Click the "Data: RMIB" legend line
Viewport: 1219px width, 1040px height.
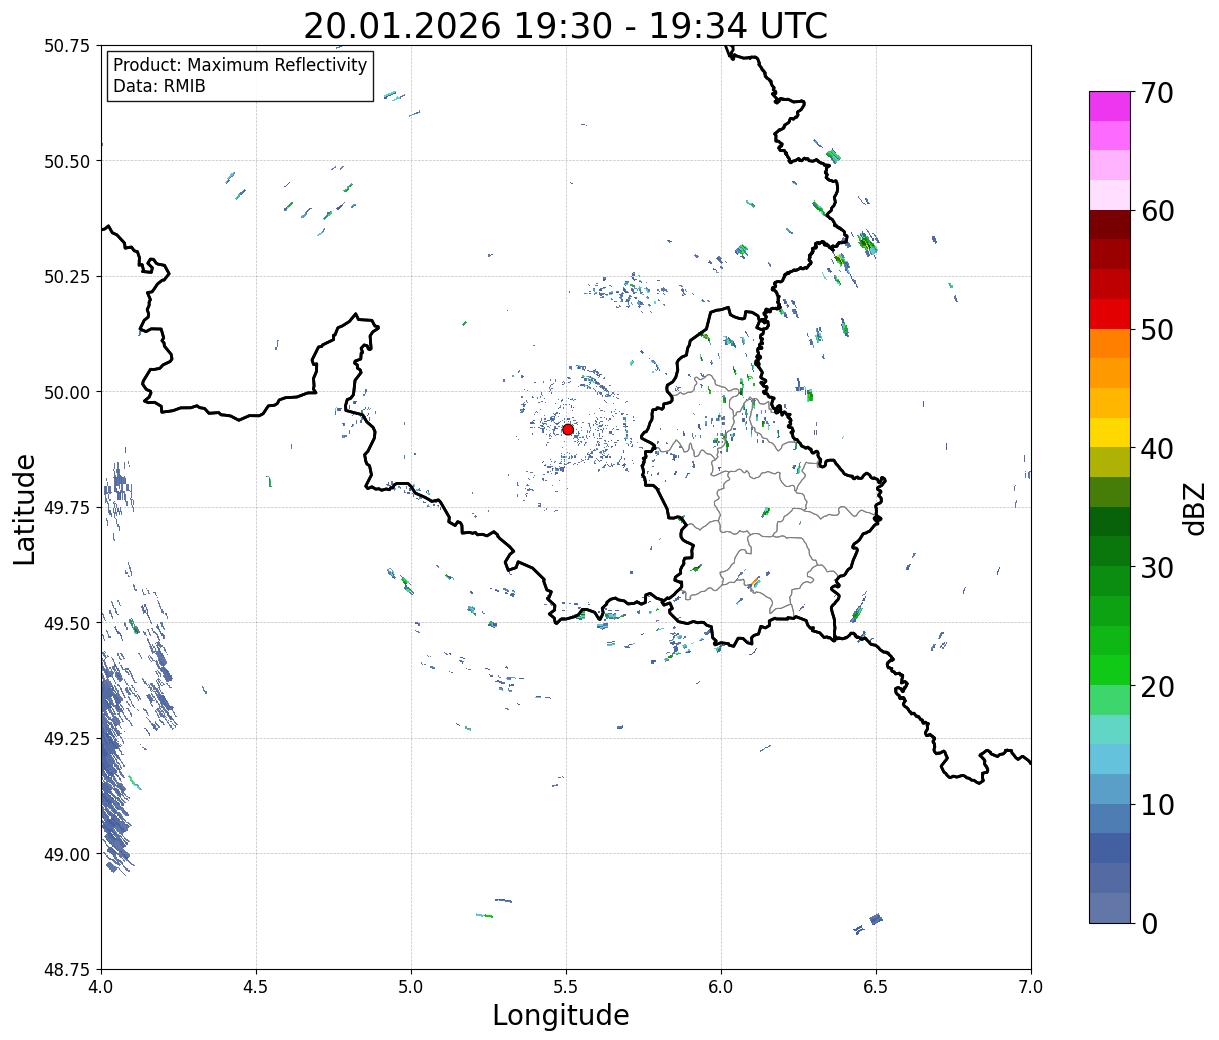[159, 86]
